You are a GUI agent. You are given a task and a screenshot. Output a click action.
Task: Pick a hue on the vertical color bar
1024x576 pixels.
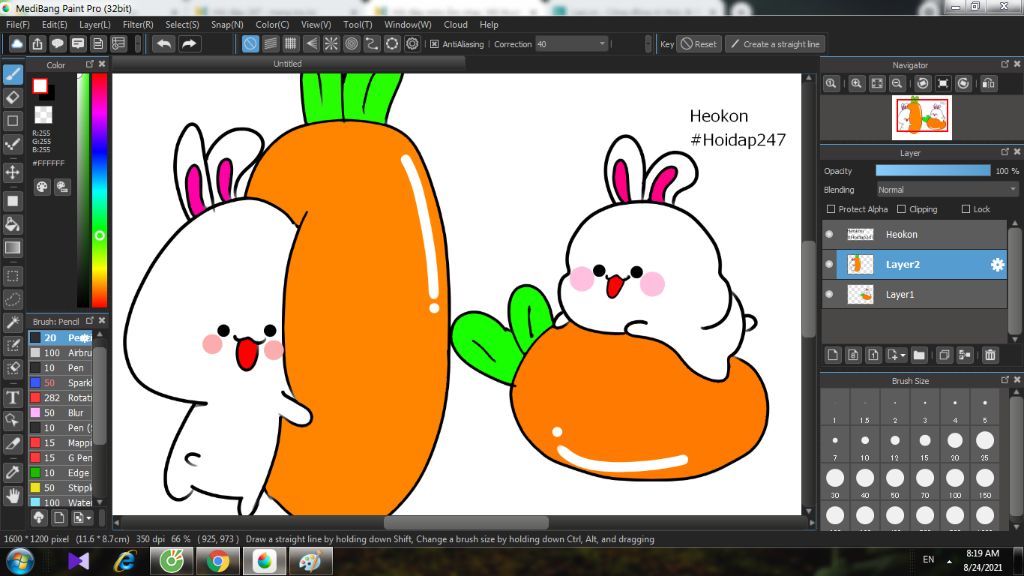point(99,189)
